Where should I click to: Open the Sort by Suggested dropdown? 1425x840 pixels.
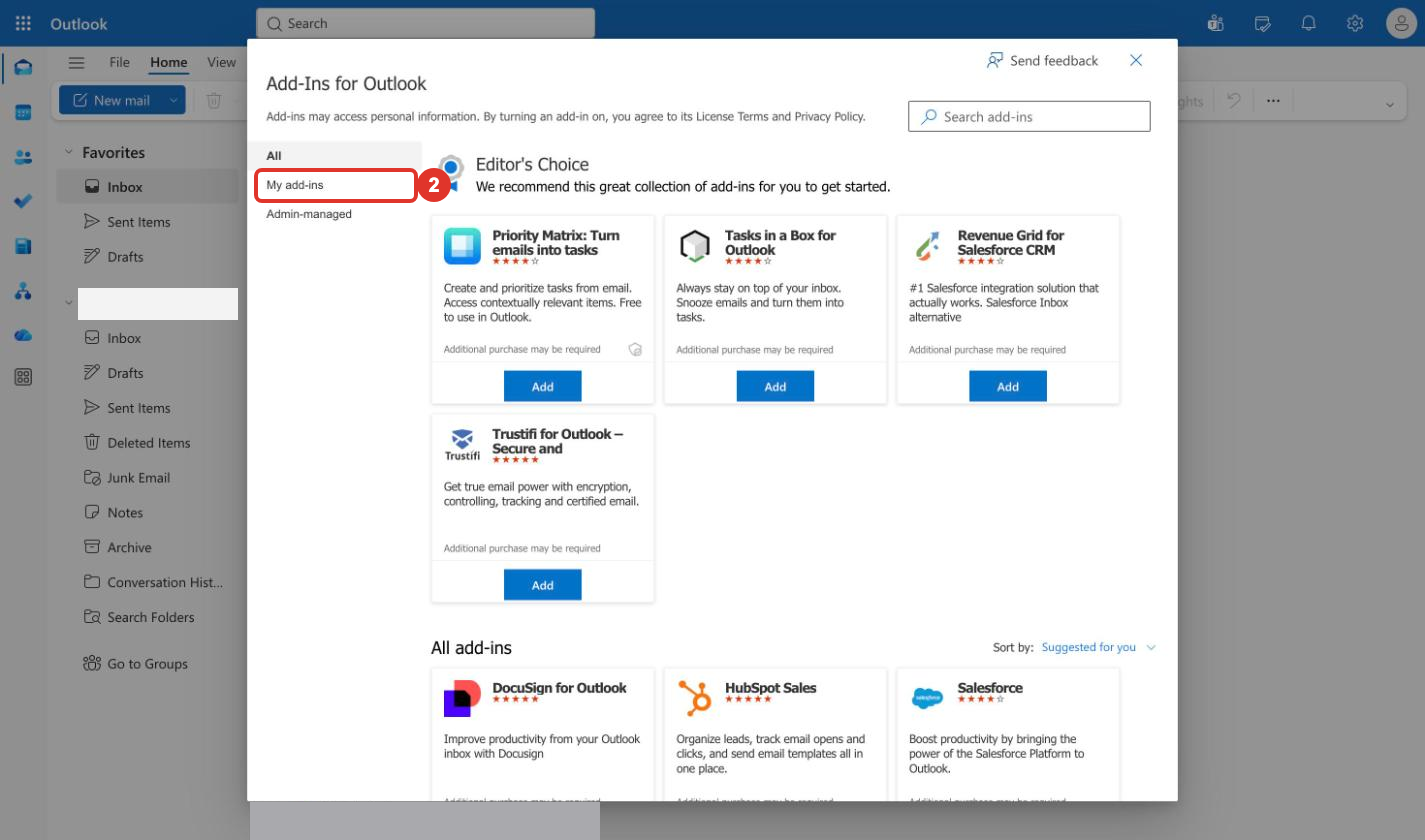pos(1098,647)
